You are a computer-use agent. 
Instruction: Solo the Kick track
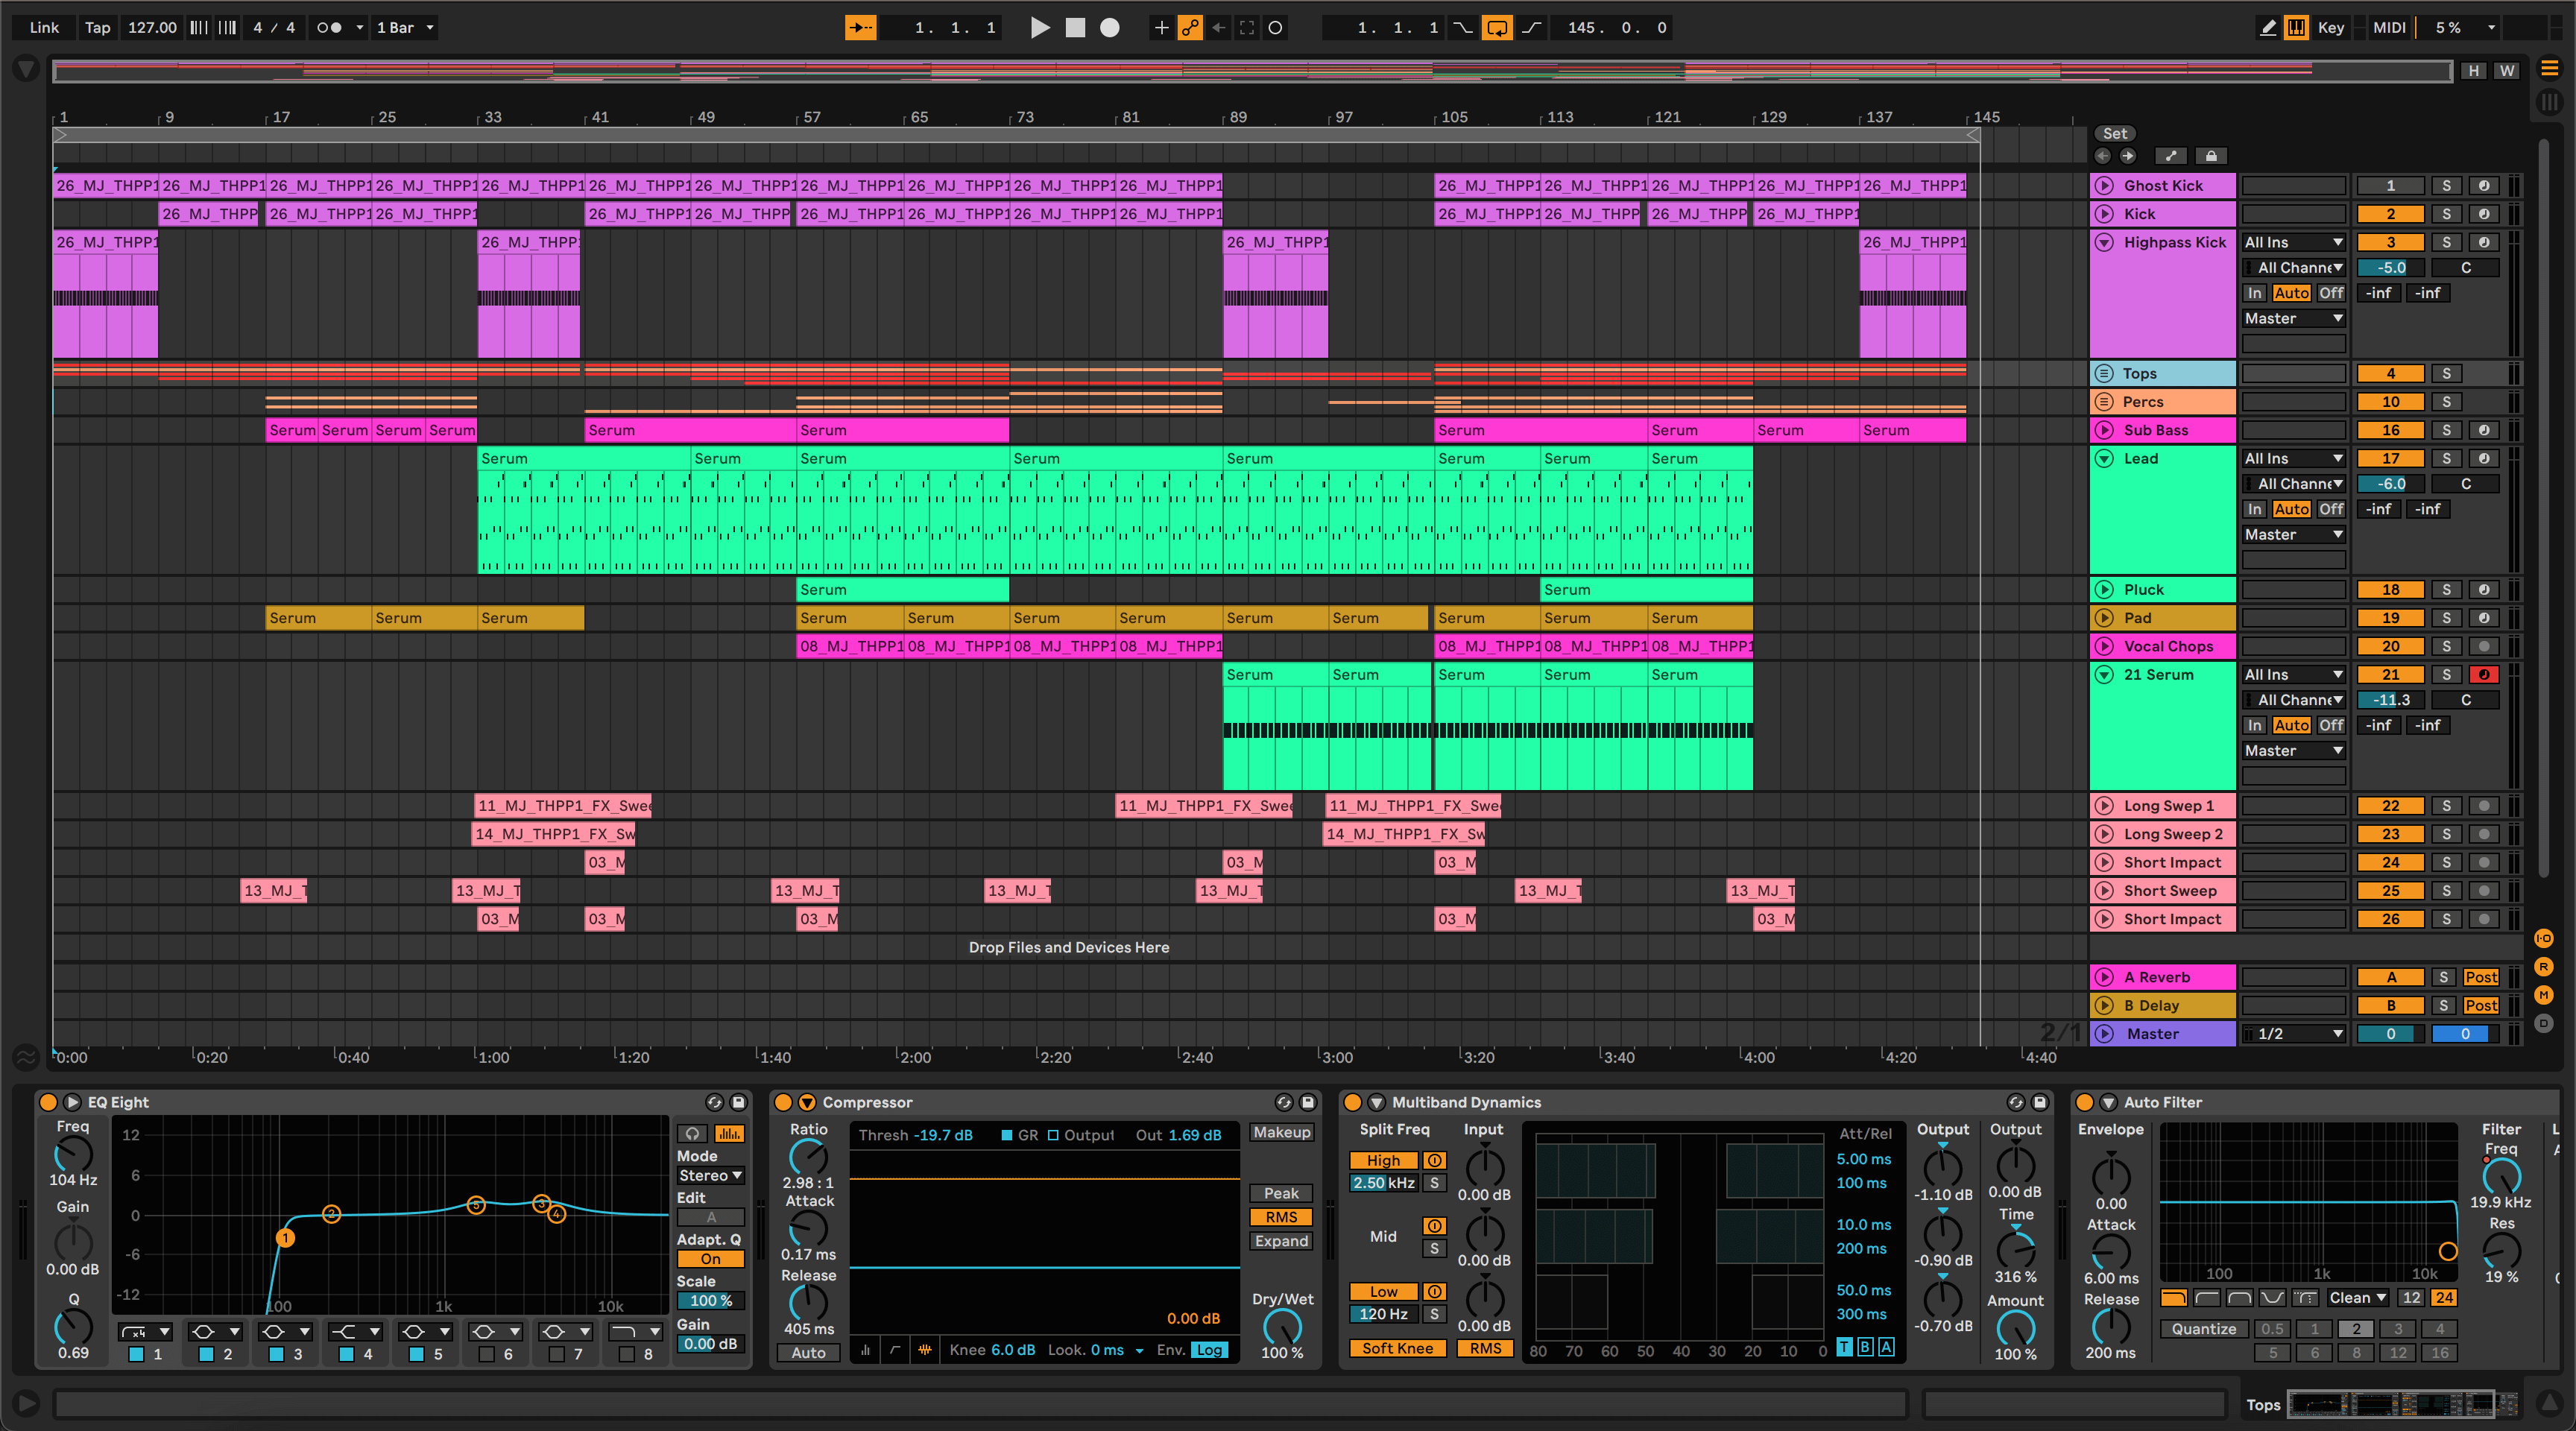pyautogui.click(x=2446, y=214)
